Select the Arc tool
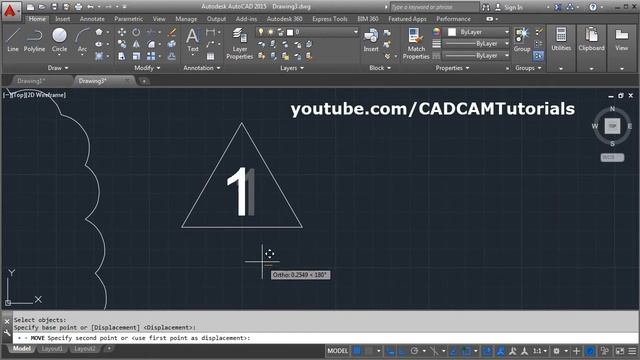This screenshot has height=360, width=640. 82,40
